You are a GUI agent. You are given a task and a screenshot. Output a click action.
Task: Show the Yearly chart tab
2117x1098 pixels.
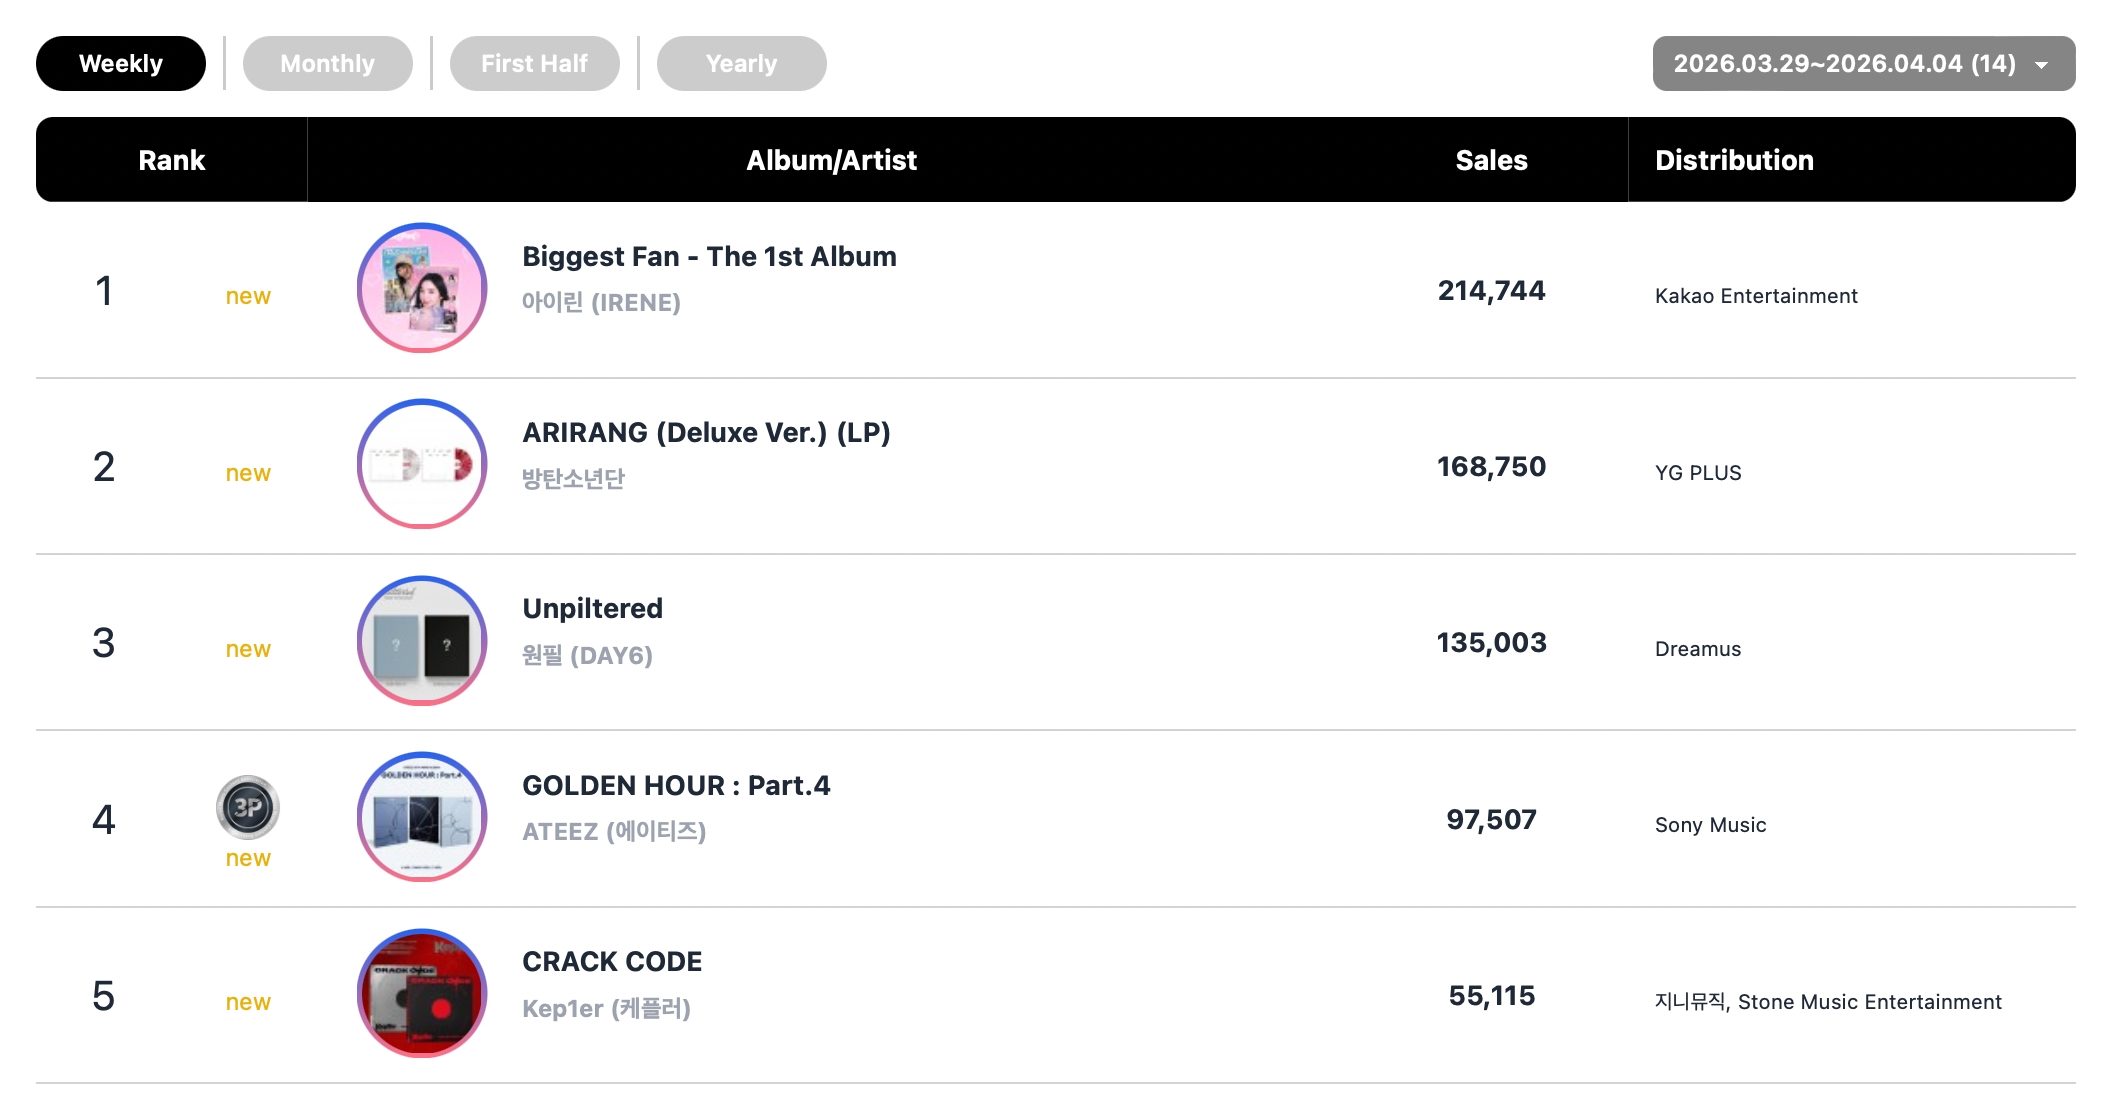pos(741,64)
